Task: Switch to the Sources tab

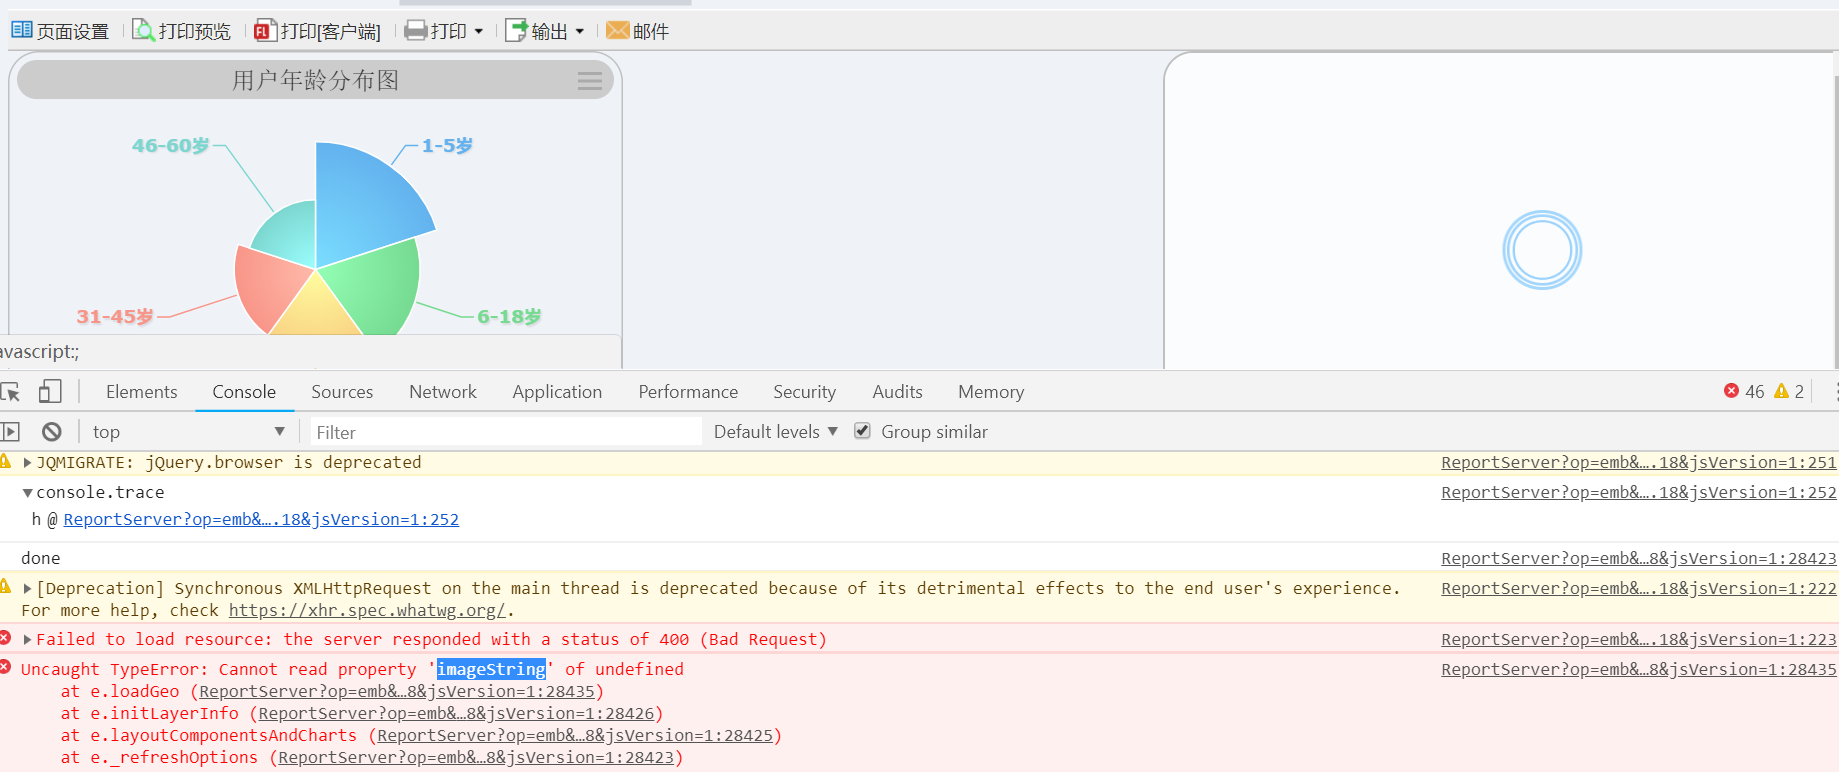Action: [342, 392]
